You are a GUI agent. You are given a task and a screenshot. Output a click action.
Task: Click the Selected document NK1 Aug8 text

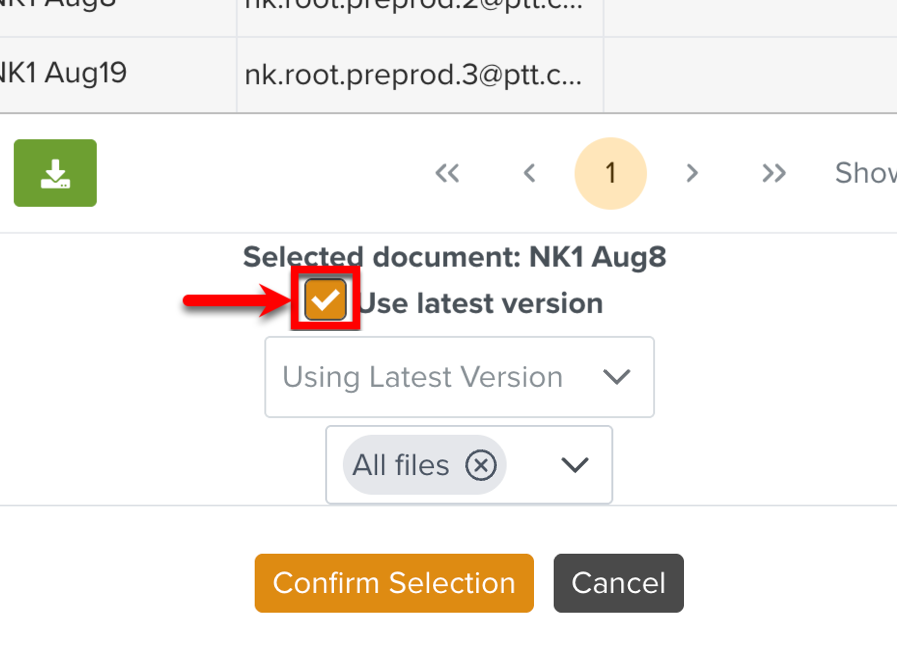[x=454, y=257]
